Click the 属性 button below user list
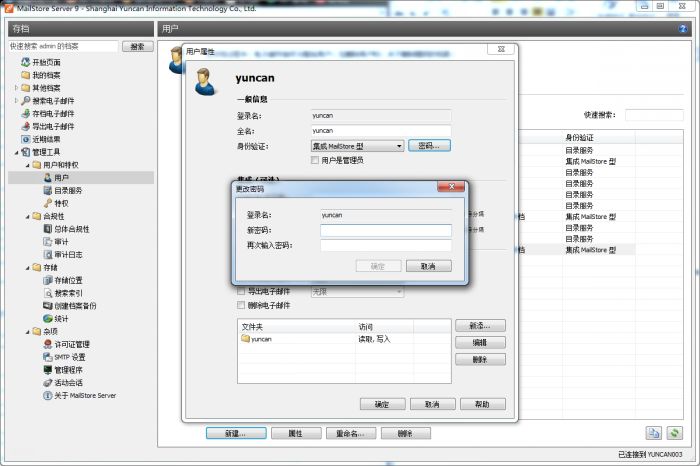The width and height of the screenshot is (700, 466). [296, 433]
